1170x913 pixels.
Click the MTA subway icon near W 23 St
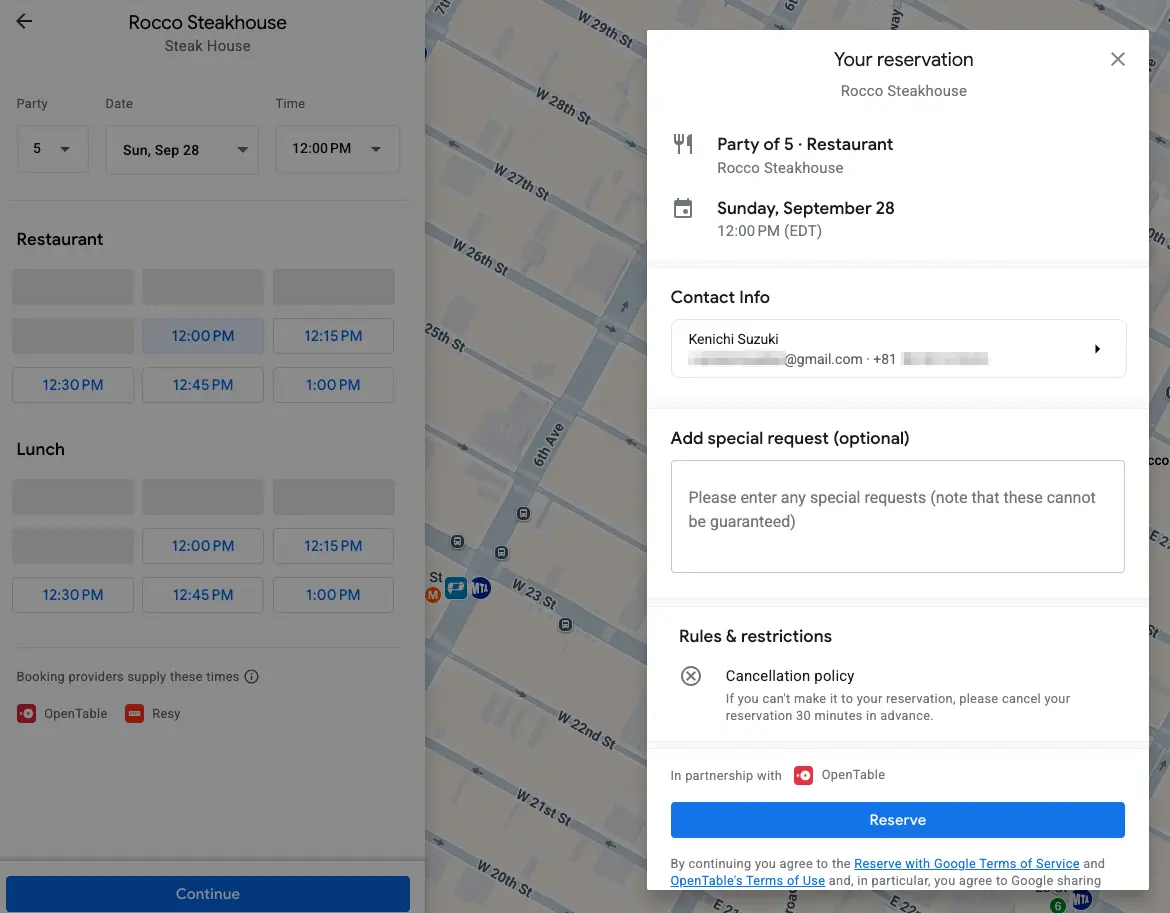click(481, 588)
